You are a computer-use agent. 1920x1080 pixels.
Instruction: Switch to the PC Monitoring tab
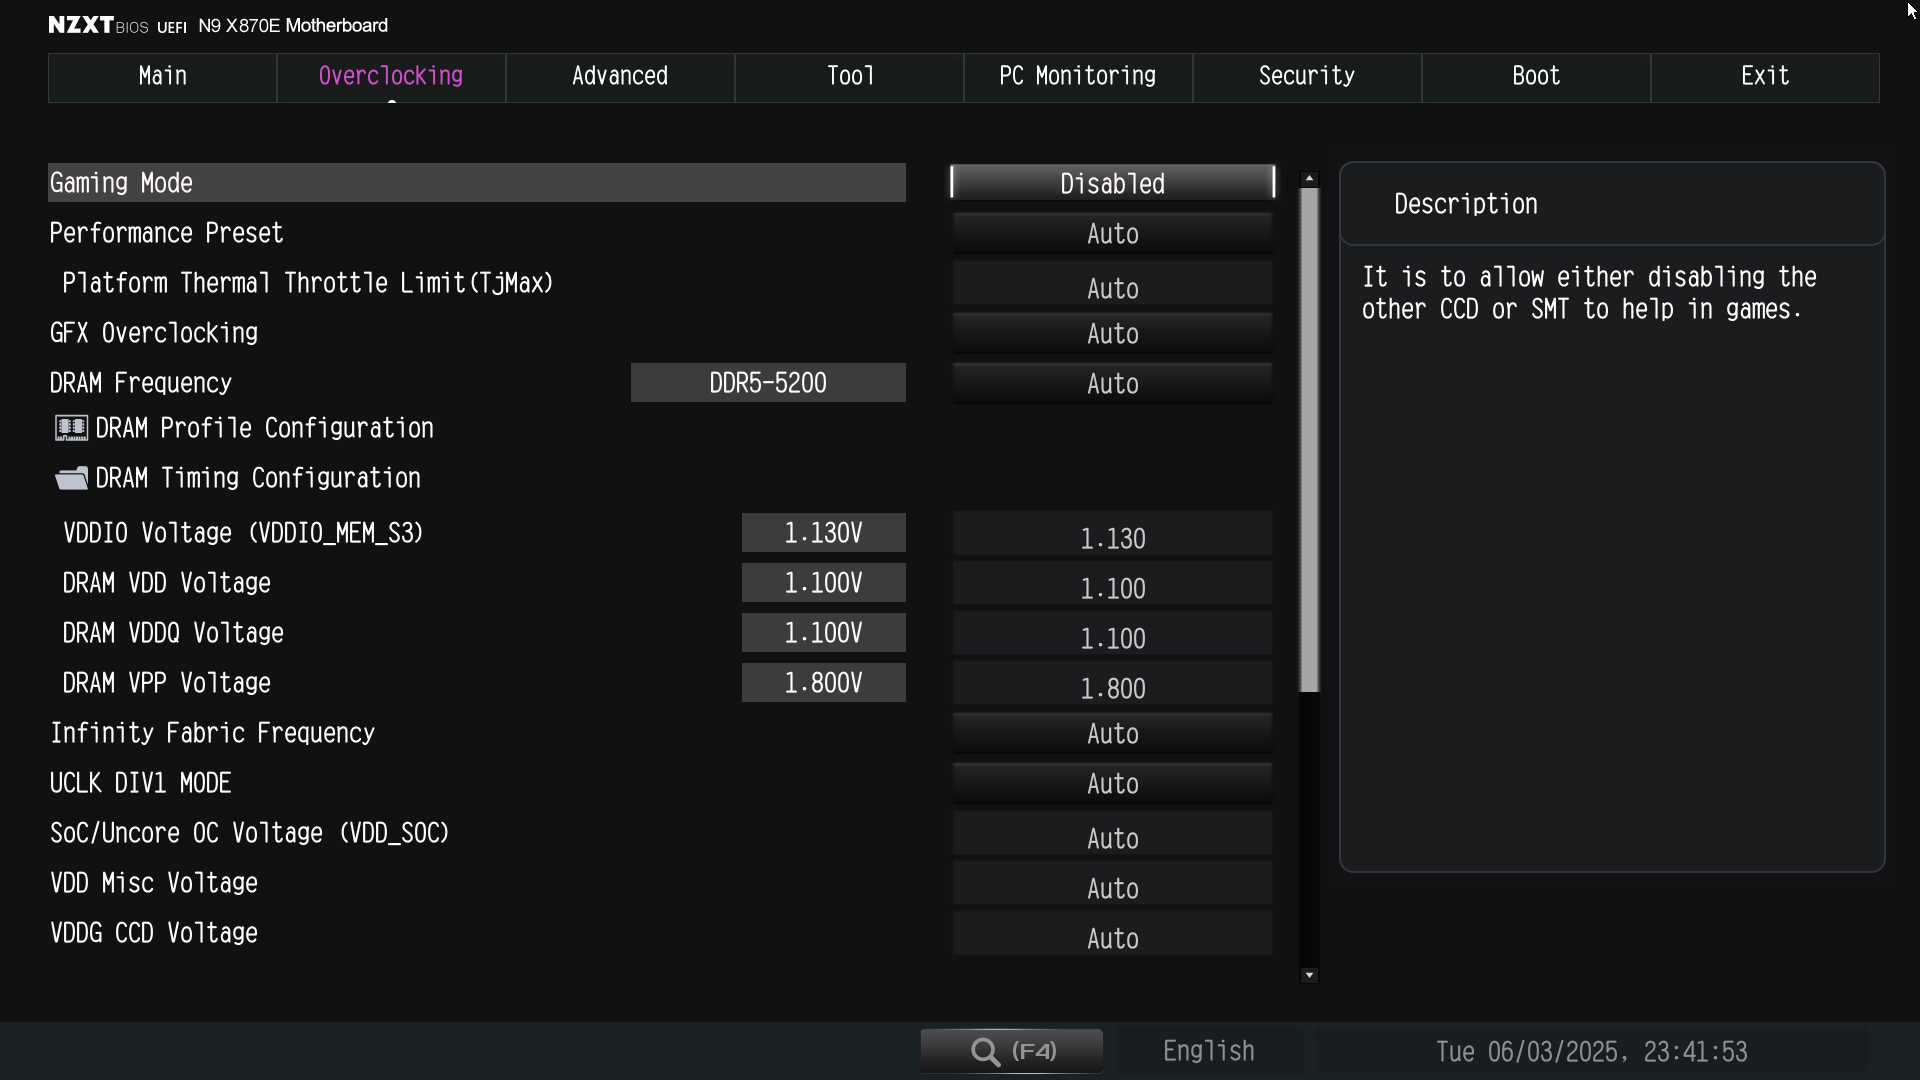[x=1077, y=77]
